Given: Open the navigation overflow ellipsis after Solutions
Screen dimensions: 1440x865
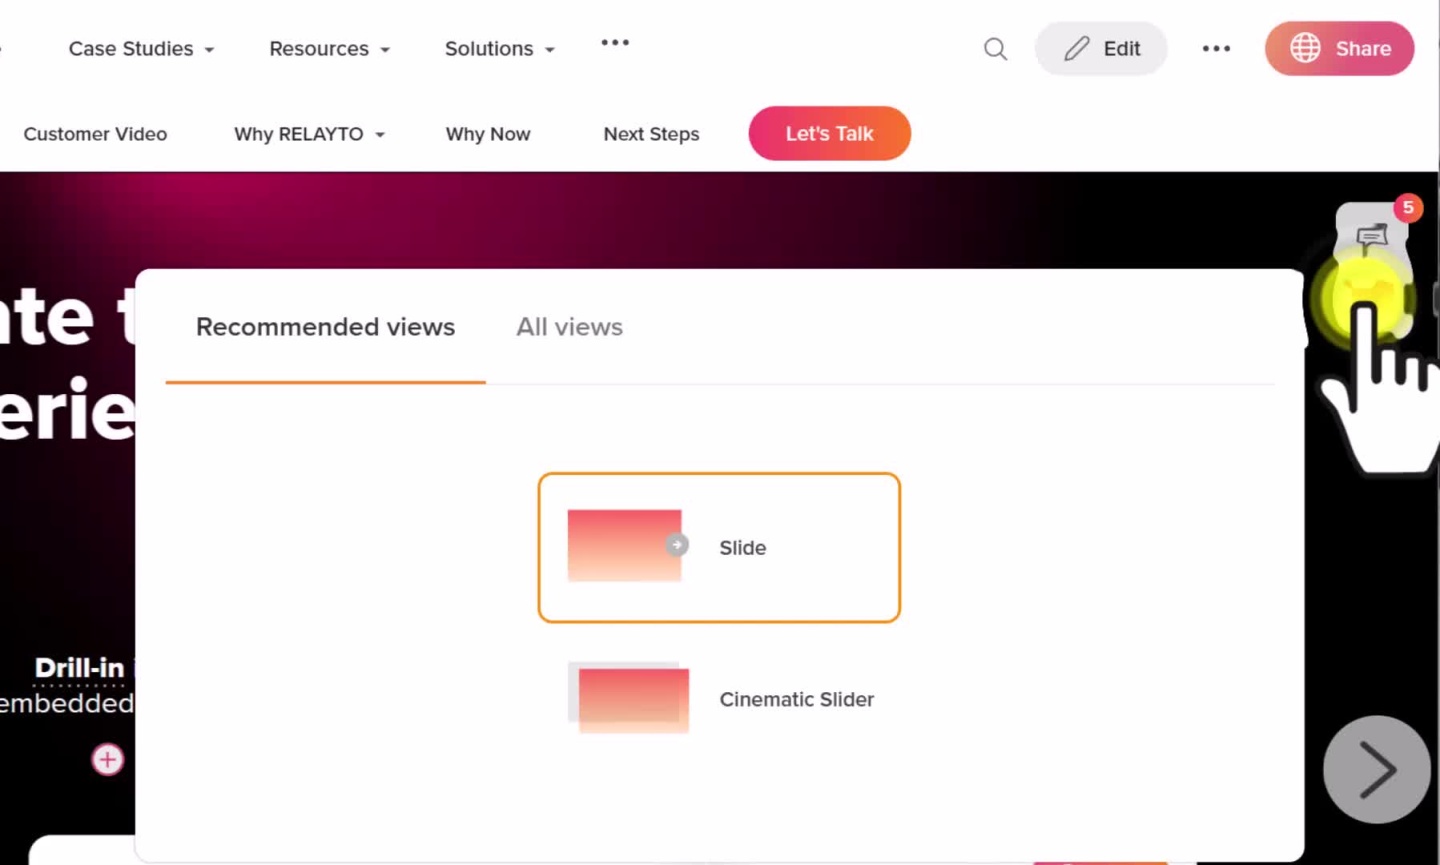Looking at the screenshot, I should (615, 43).
